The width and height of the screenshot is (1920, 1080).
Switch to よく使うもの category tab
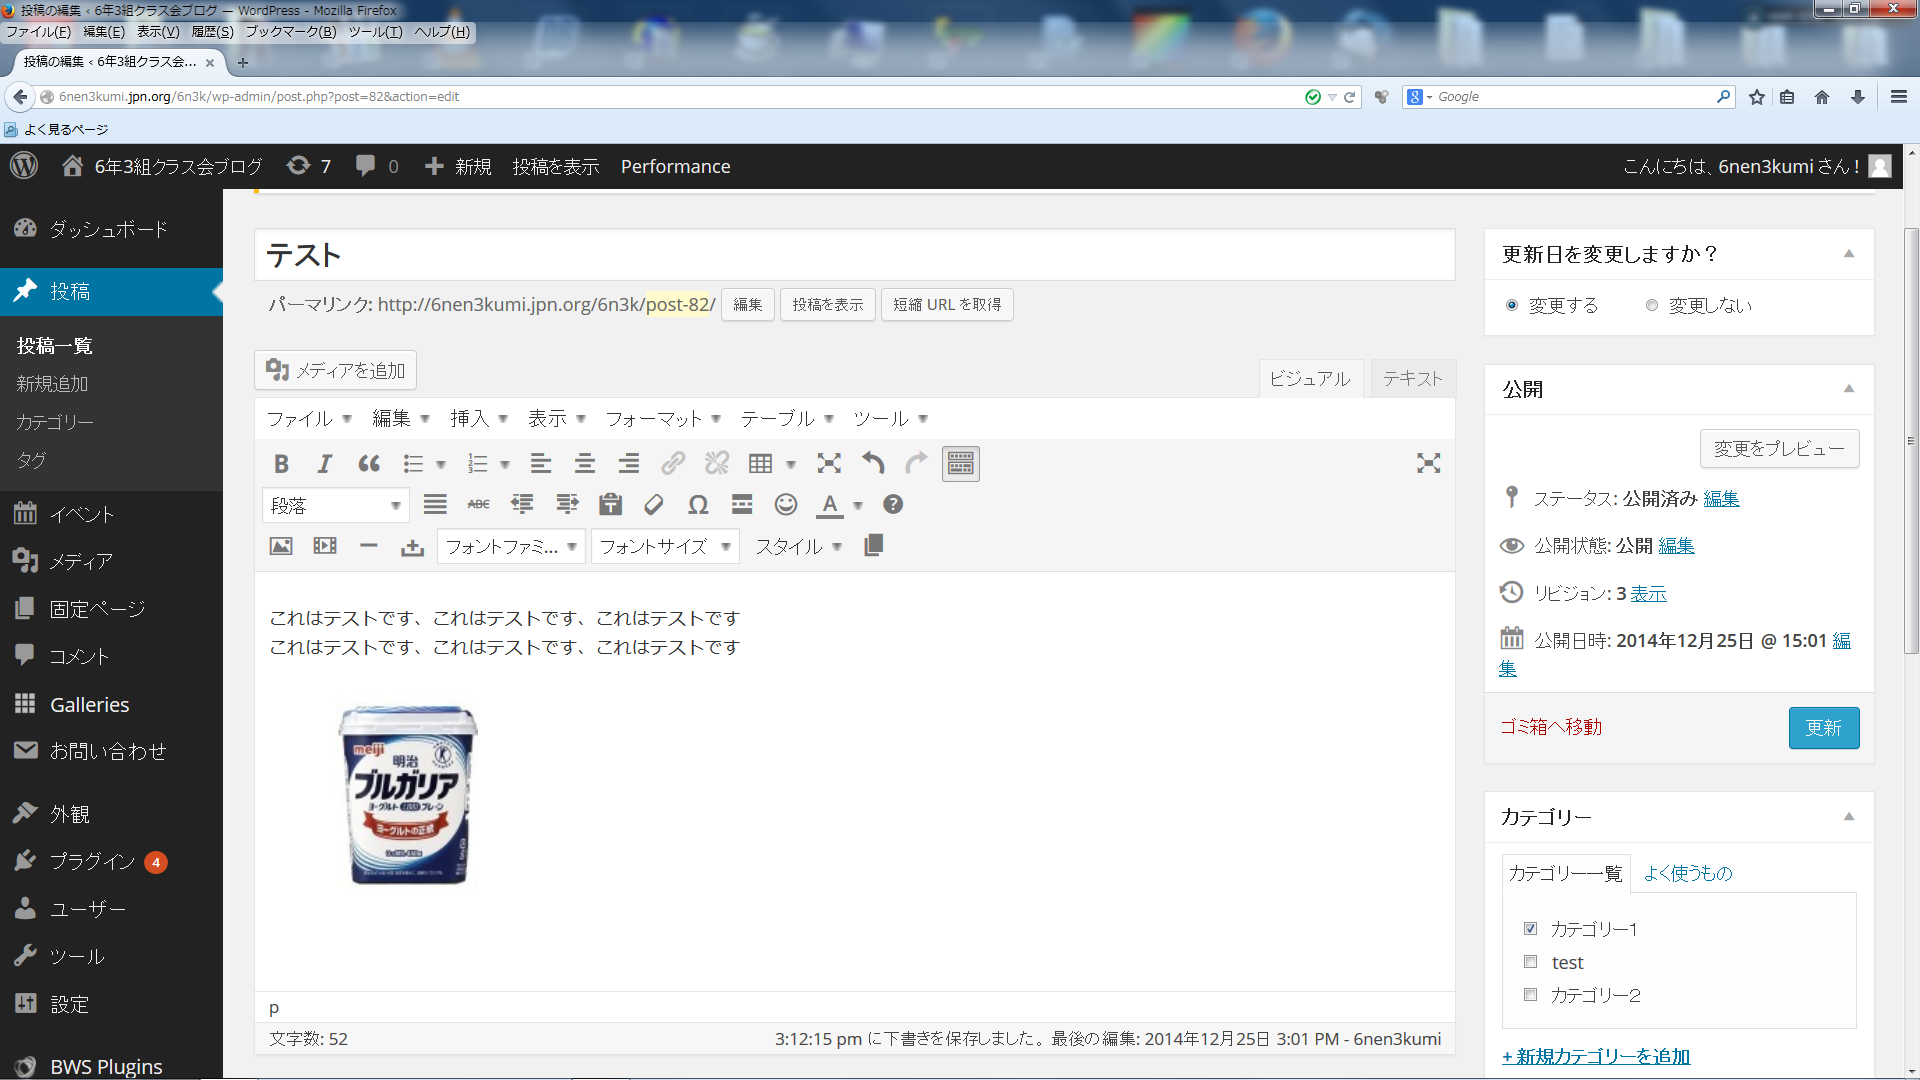(x=1688, y=873)
